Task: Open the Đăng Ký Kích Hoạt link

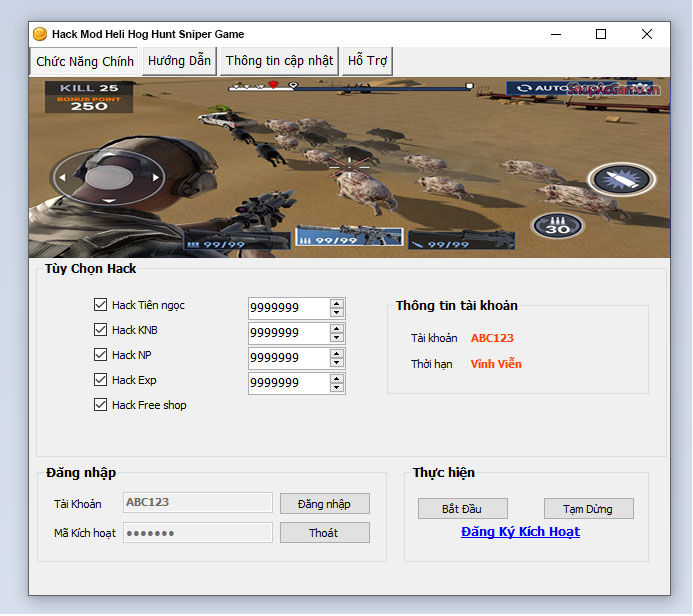Action: (x=520, y=532)
